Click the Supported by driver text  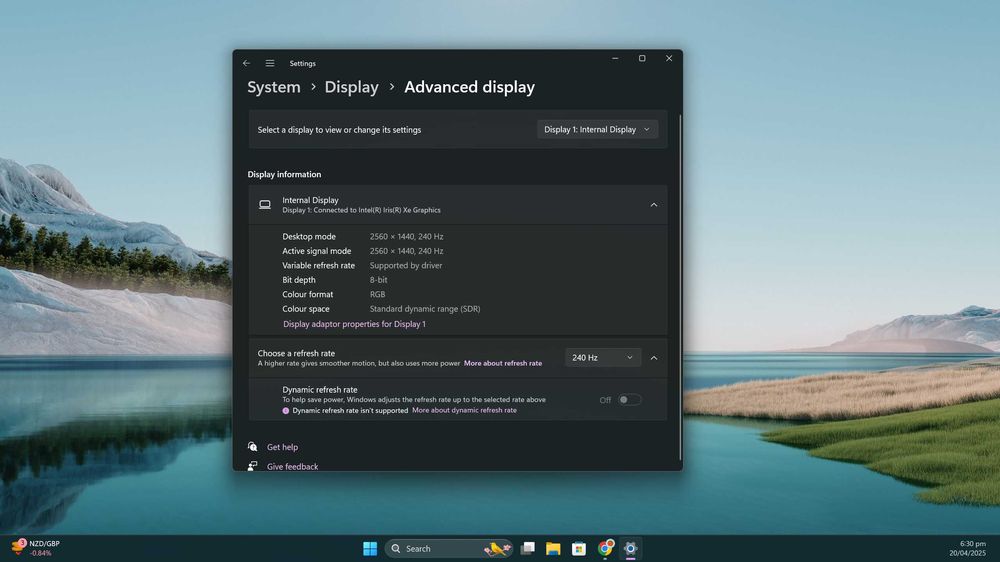406,265
